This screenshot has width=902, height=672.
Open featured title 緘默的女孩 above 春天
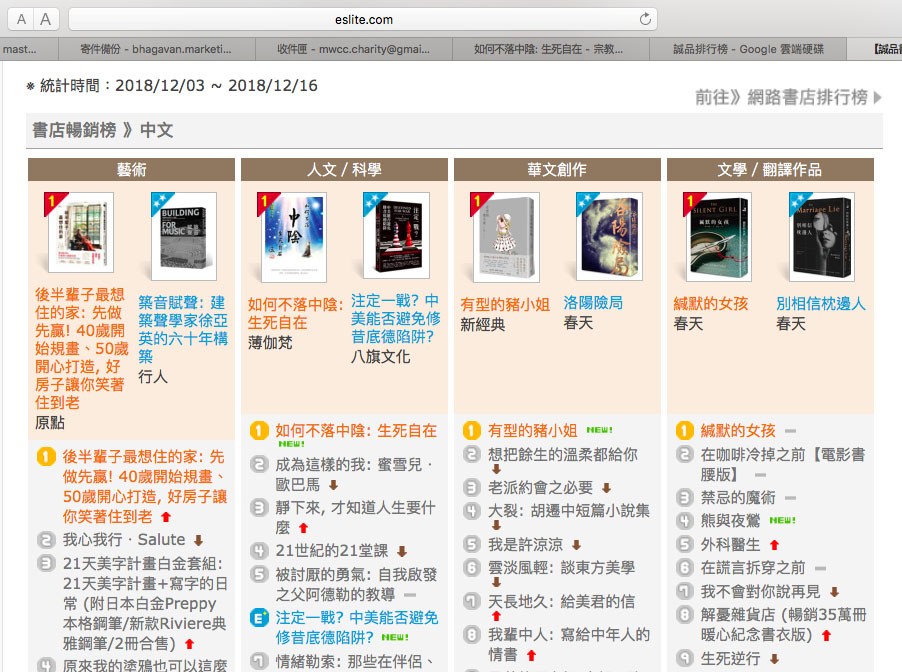[710, 303]
